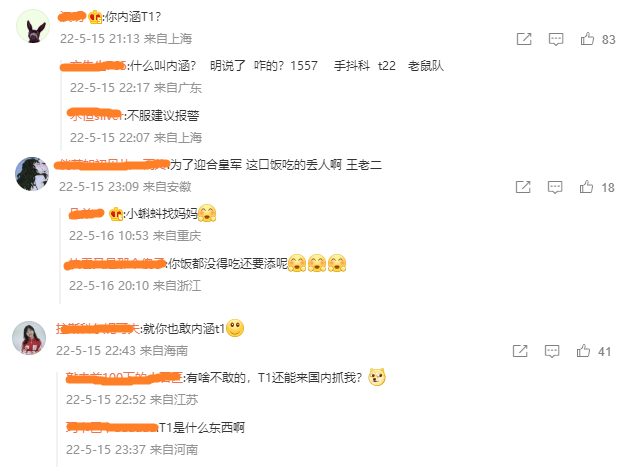Share the comment posted from 安徽
This screenshot has width=639, height=473.
[x=523, y=187]
